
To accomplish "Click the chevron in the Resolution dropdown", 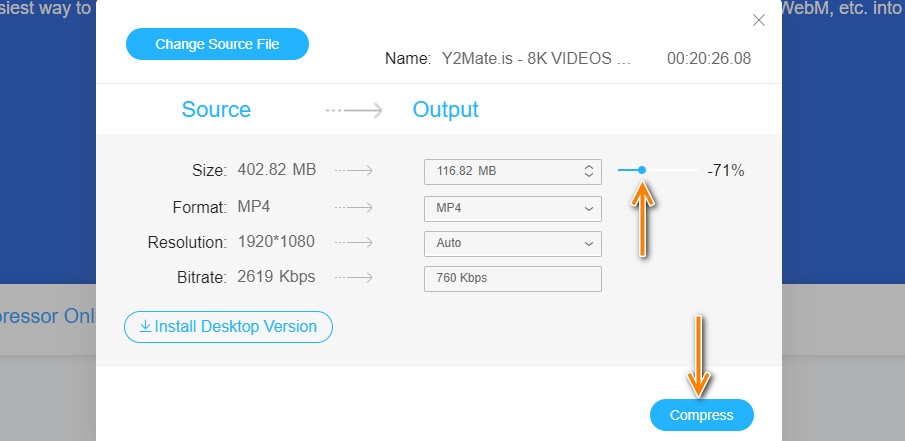I will 588,243.
